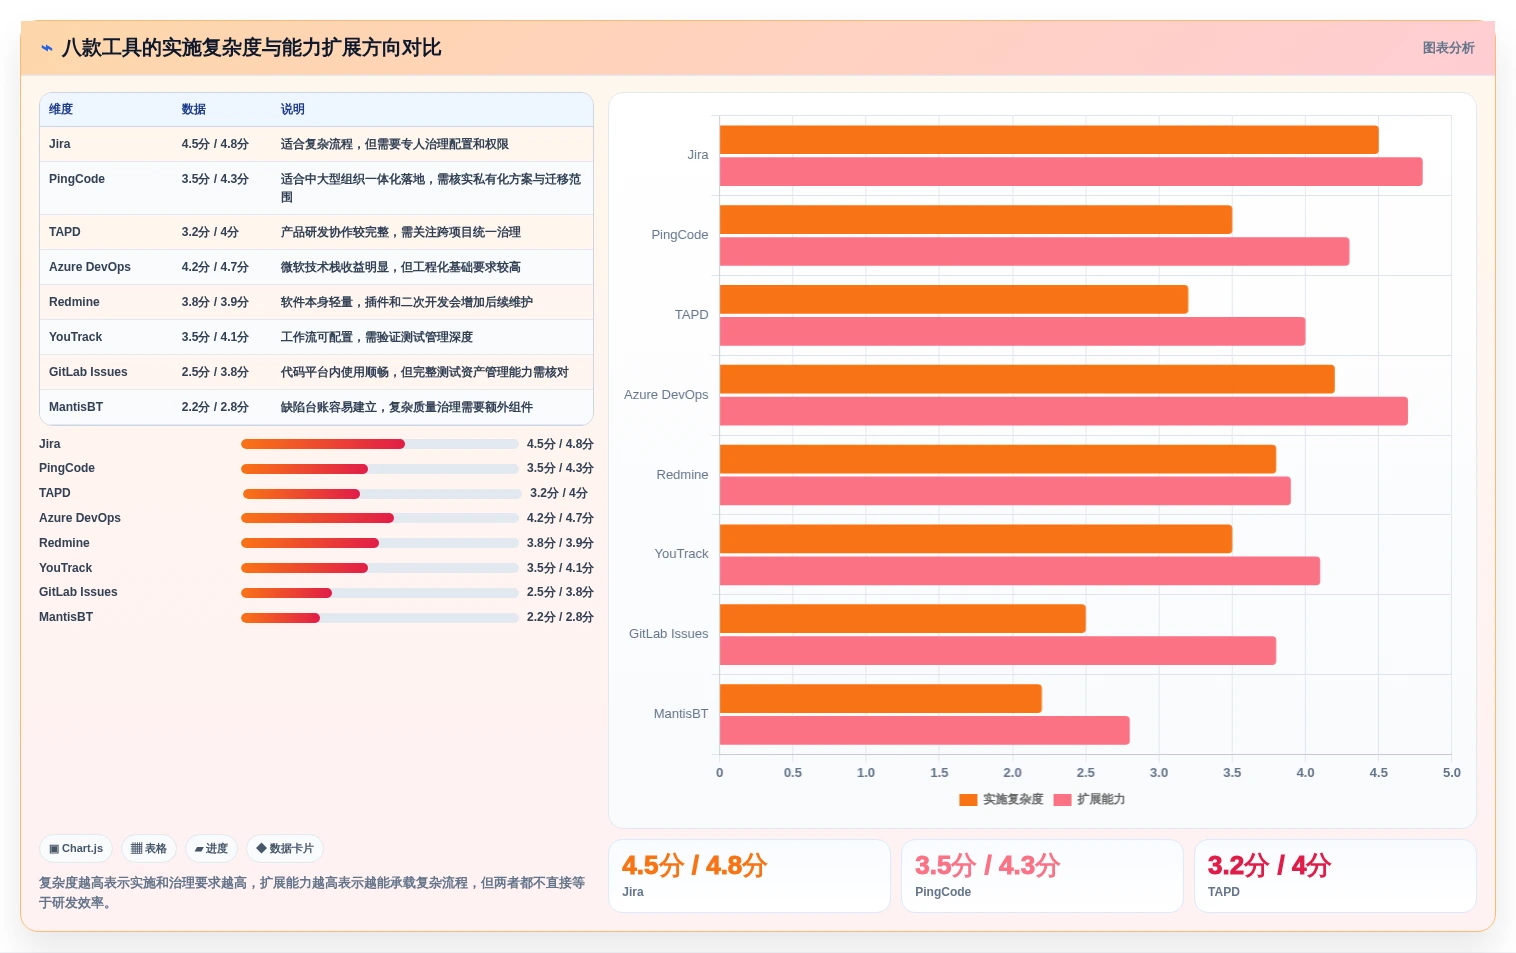Select the Redmine table row name
The width and height of the screenshot is (1516, 953).
74,302
